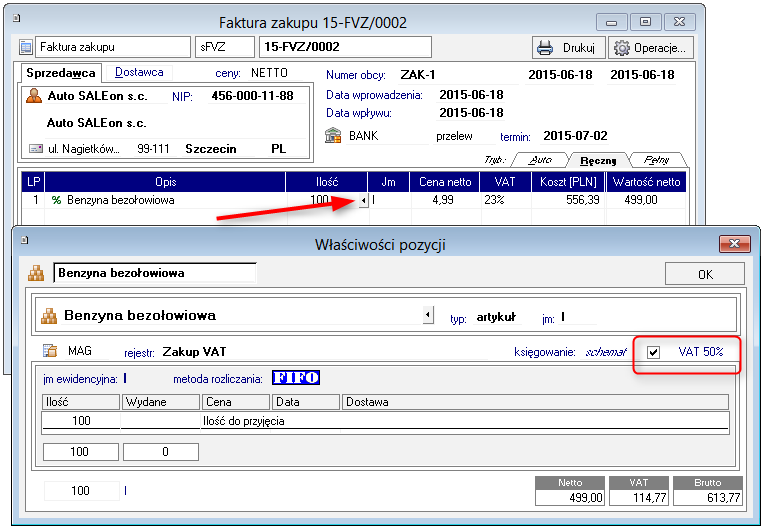The height and width of the screenshot is (527, 762).
Task: Select the Pełny mode tab
Action: coord(656,160)
